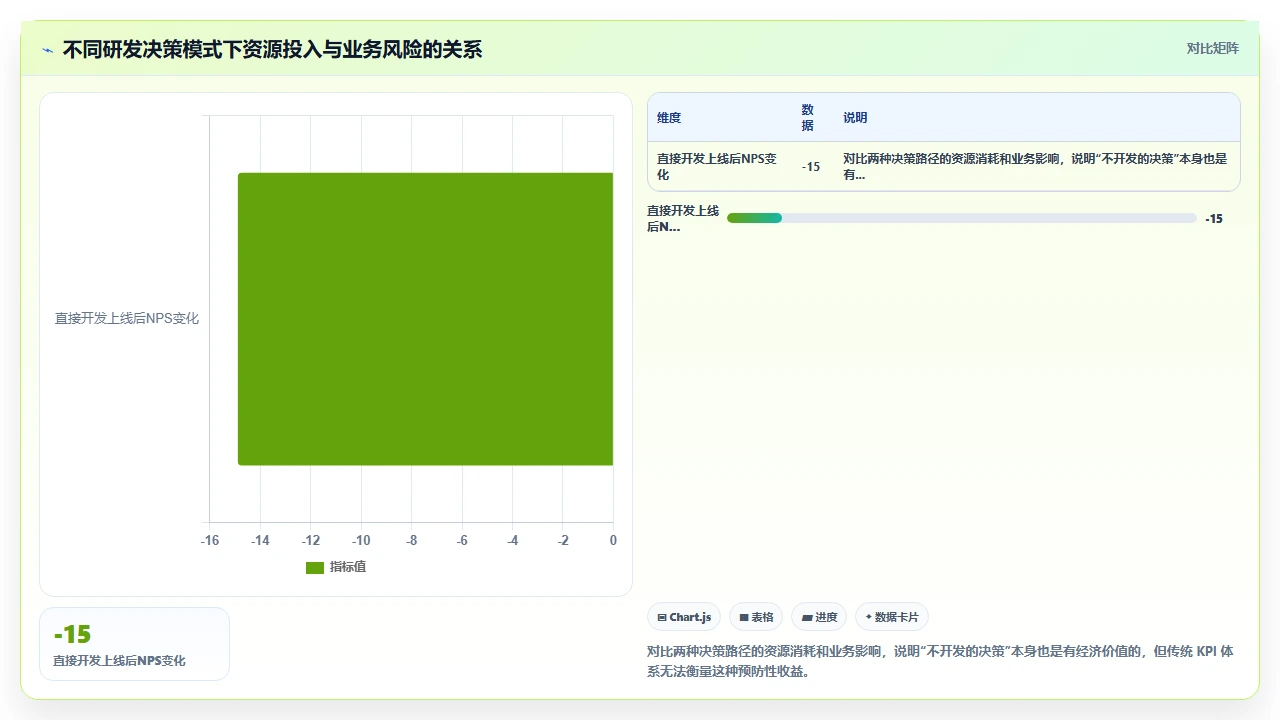The image size is (1280, 720).
Task: Click the 维度 column header
Action: pyautogui.click(x=669, y=118)
